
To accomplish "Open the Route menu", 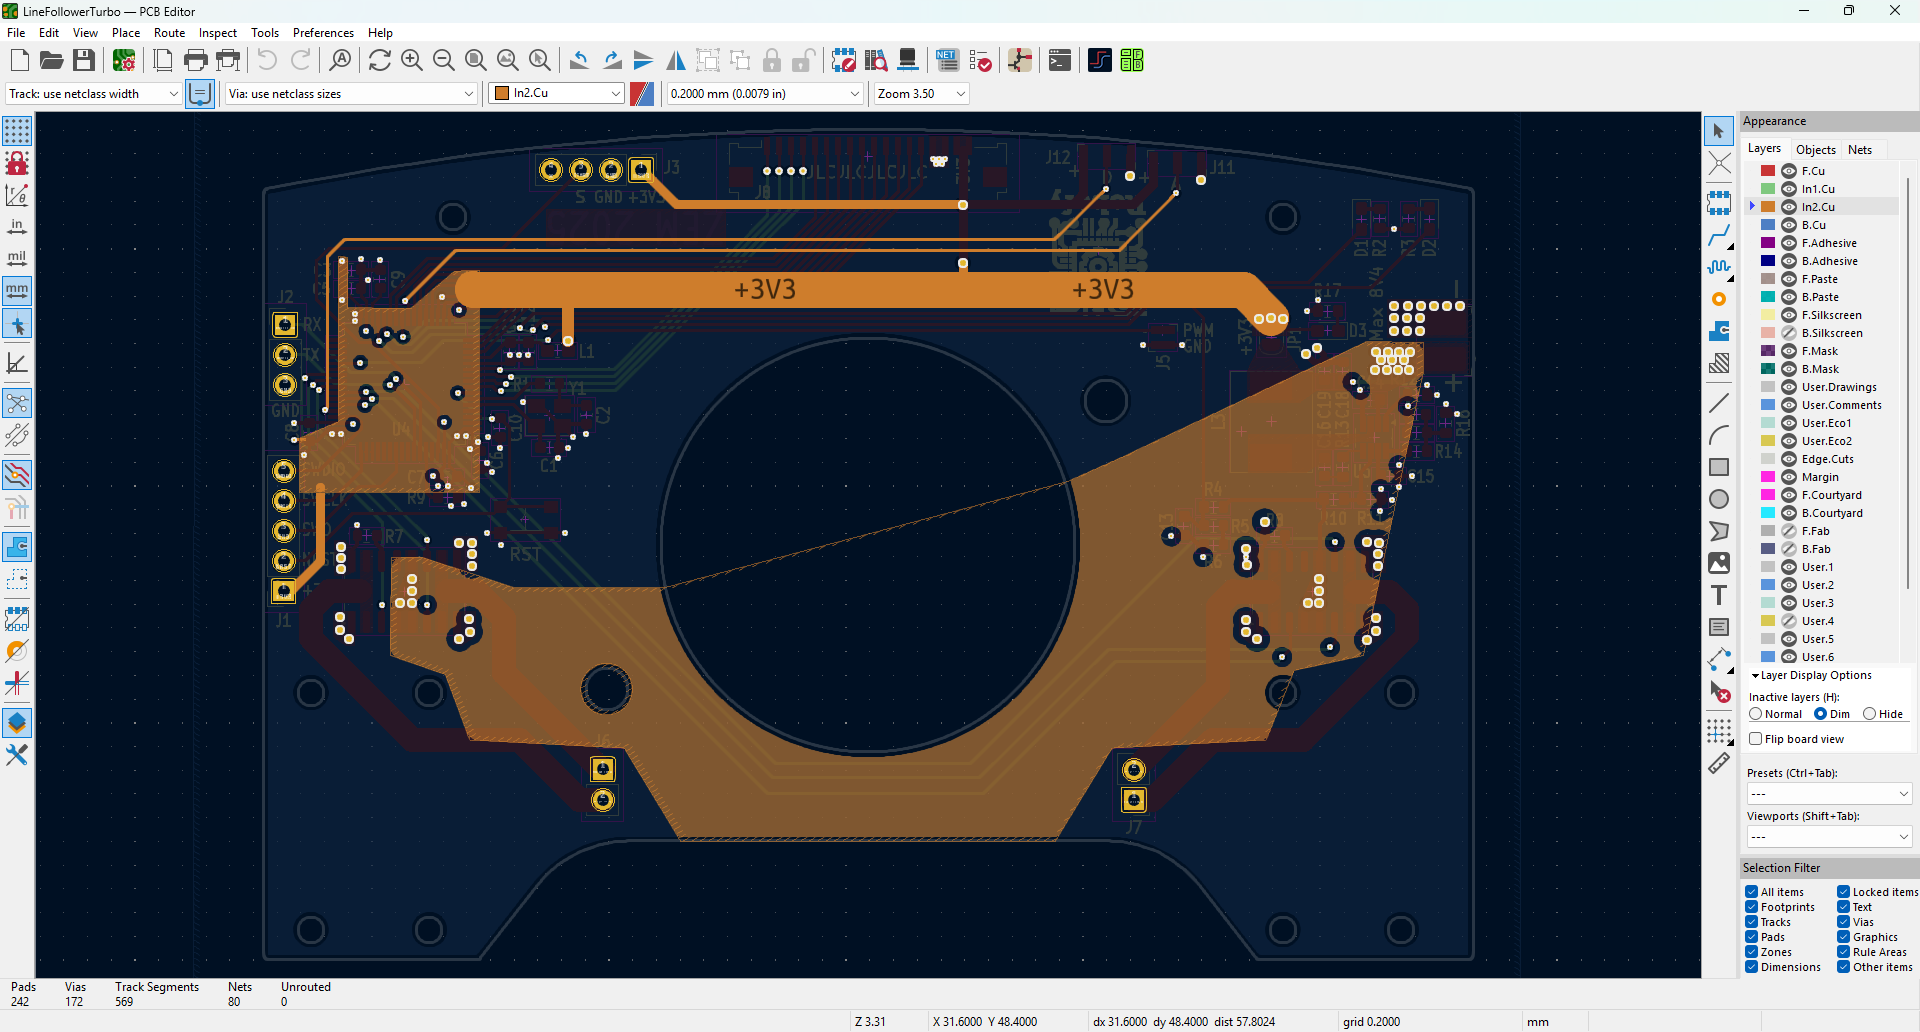I will (169, 33).
